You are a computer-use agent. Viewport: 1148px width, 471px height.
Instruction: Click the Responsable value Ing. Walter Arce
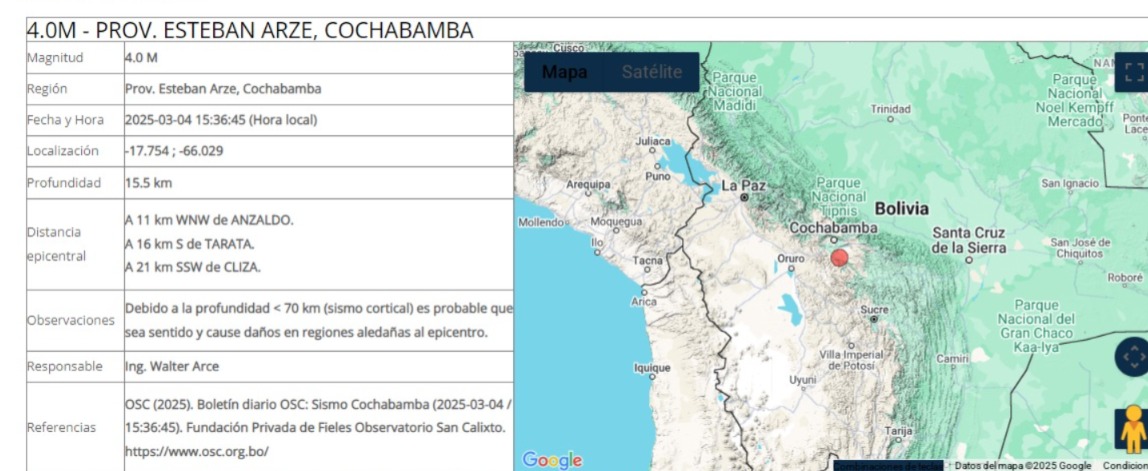tap(172, 366)
